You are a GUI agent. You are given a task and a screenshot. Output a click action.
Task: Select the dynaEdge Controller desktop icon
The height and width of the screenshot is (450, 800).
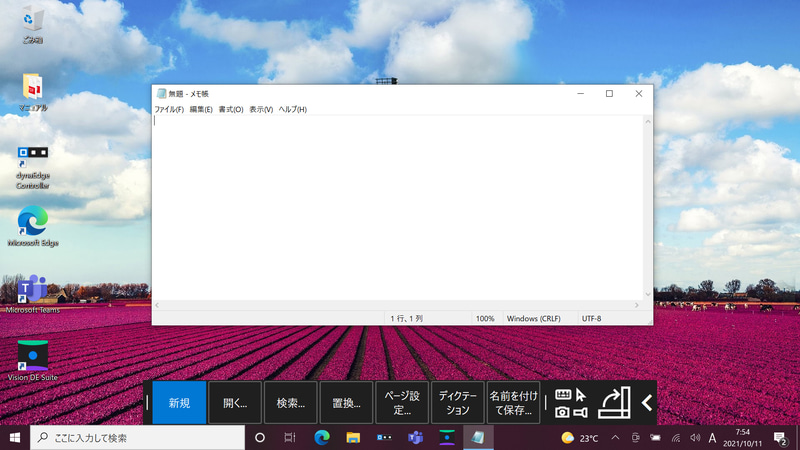tap(33, 167)
